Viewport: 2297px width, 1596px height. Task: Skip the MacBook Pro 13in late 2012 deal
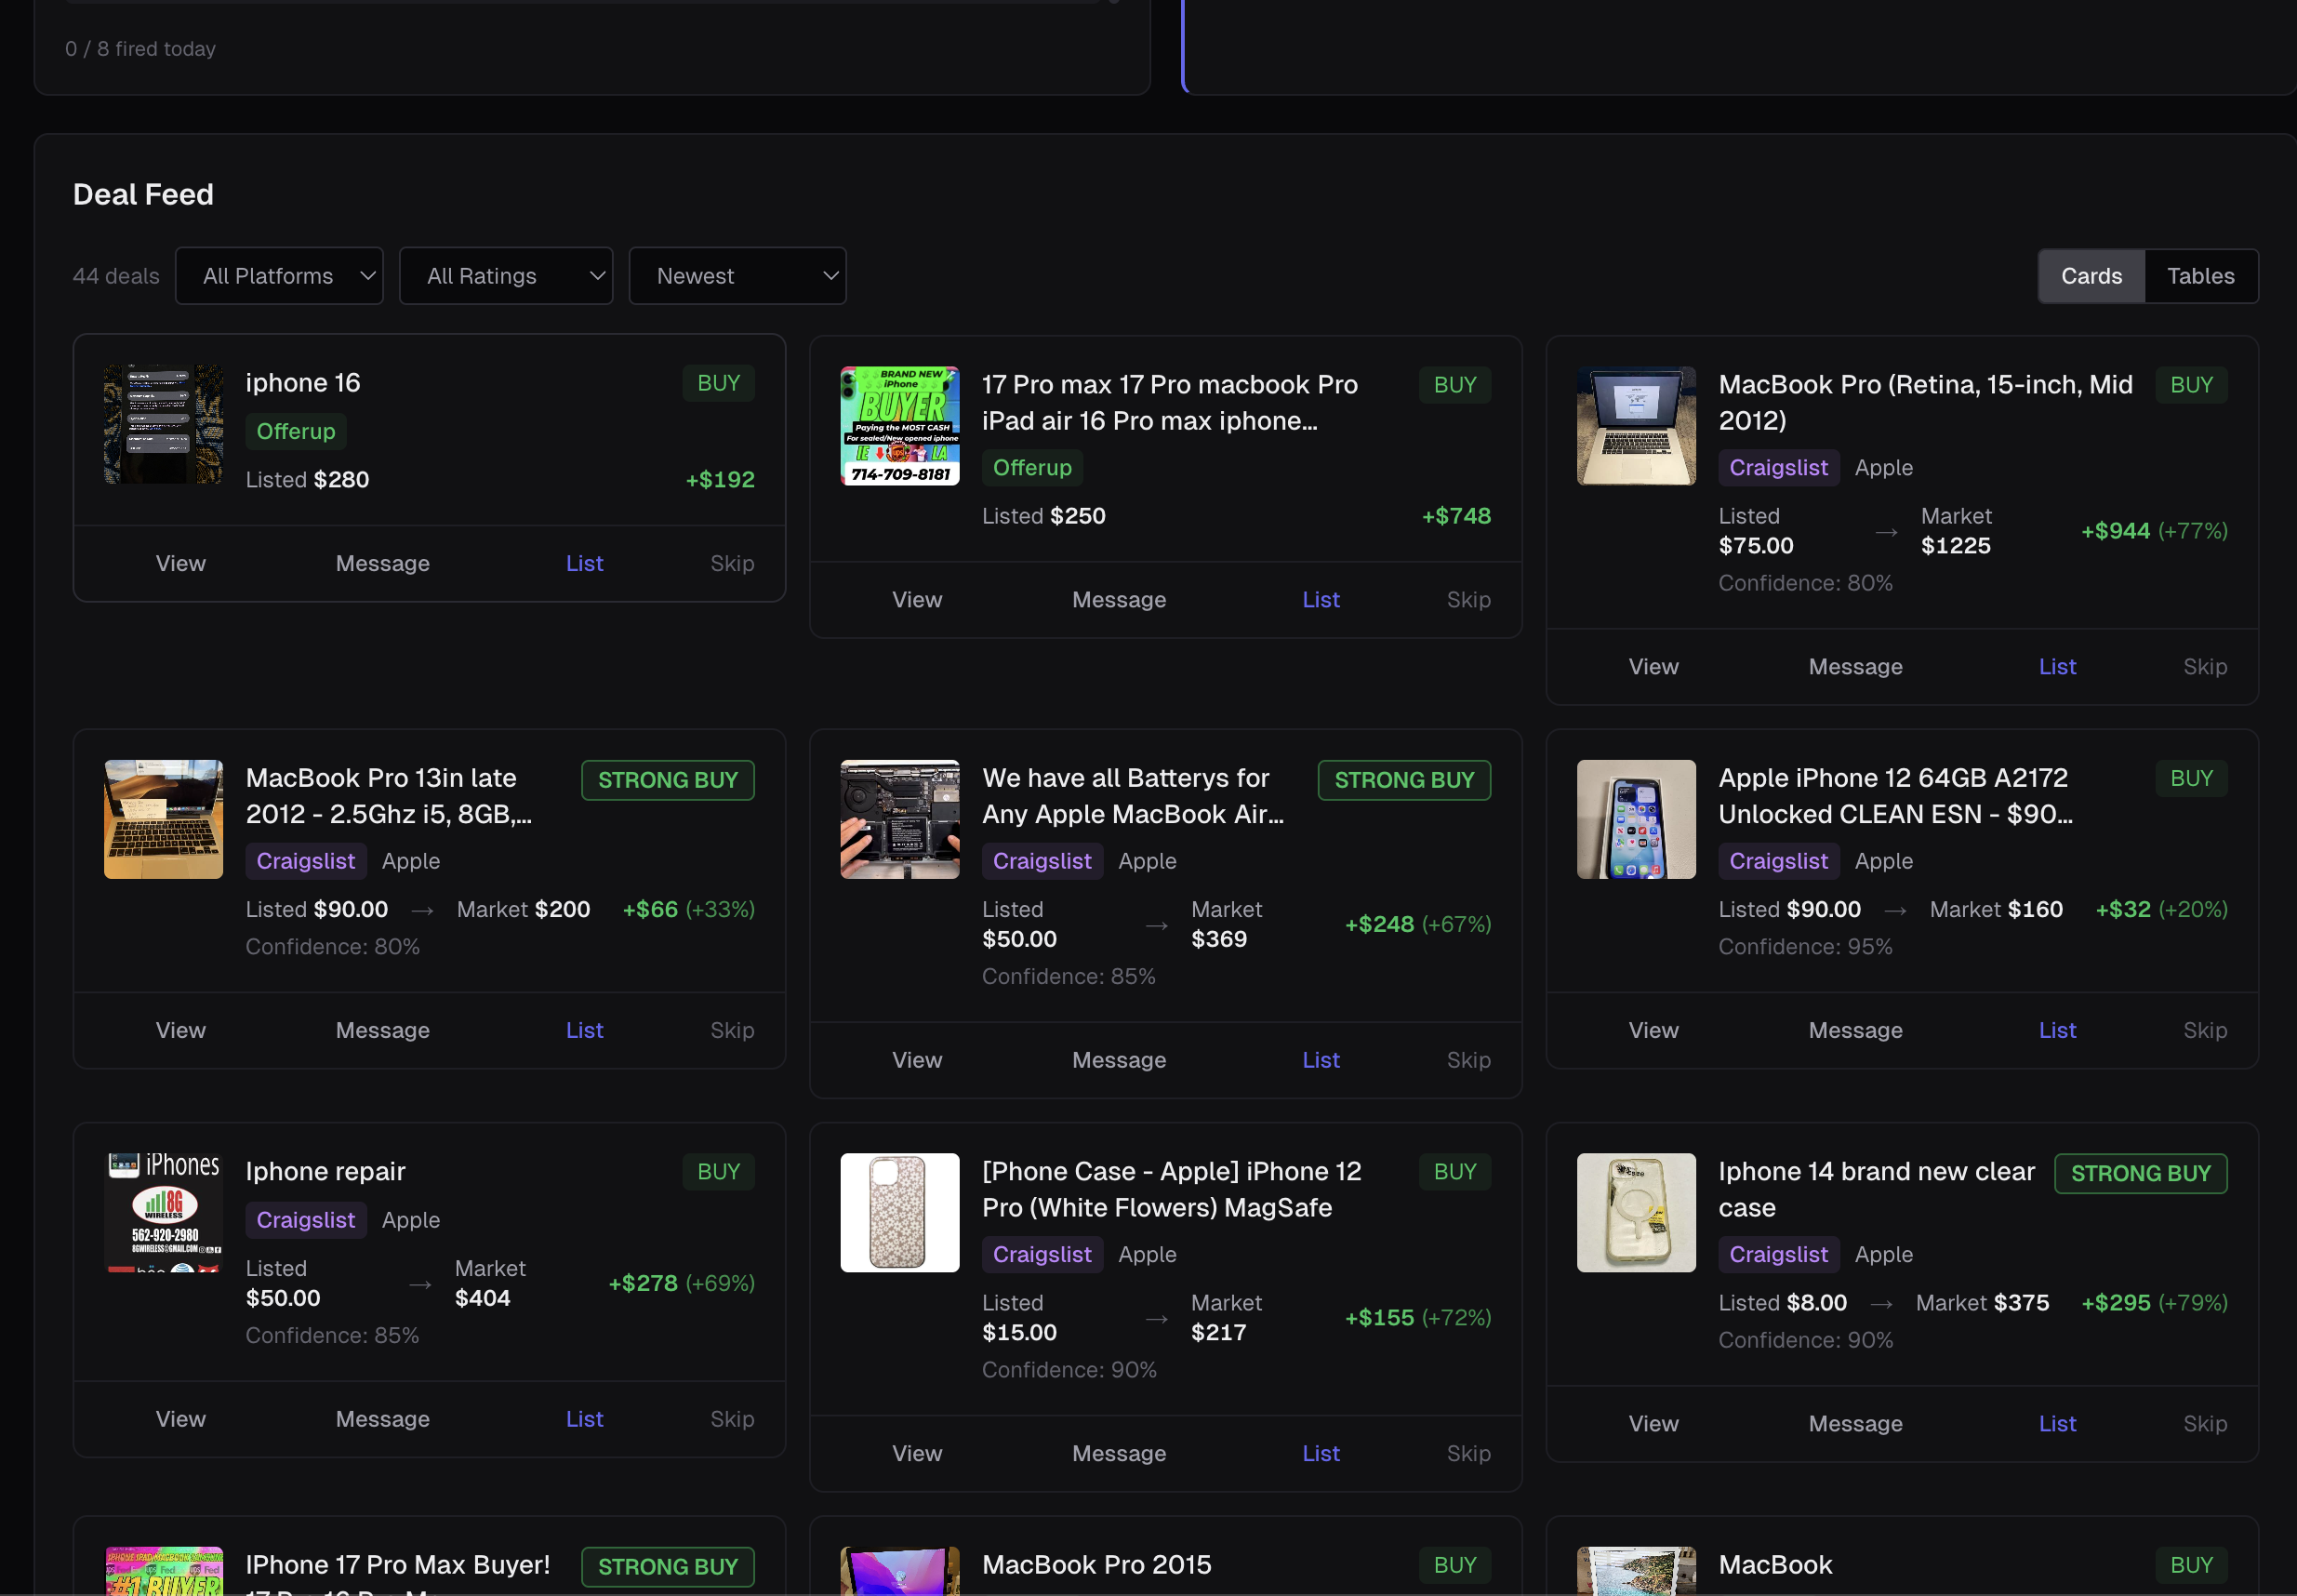732,1030
